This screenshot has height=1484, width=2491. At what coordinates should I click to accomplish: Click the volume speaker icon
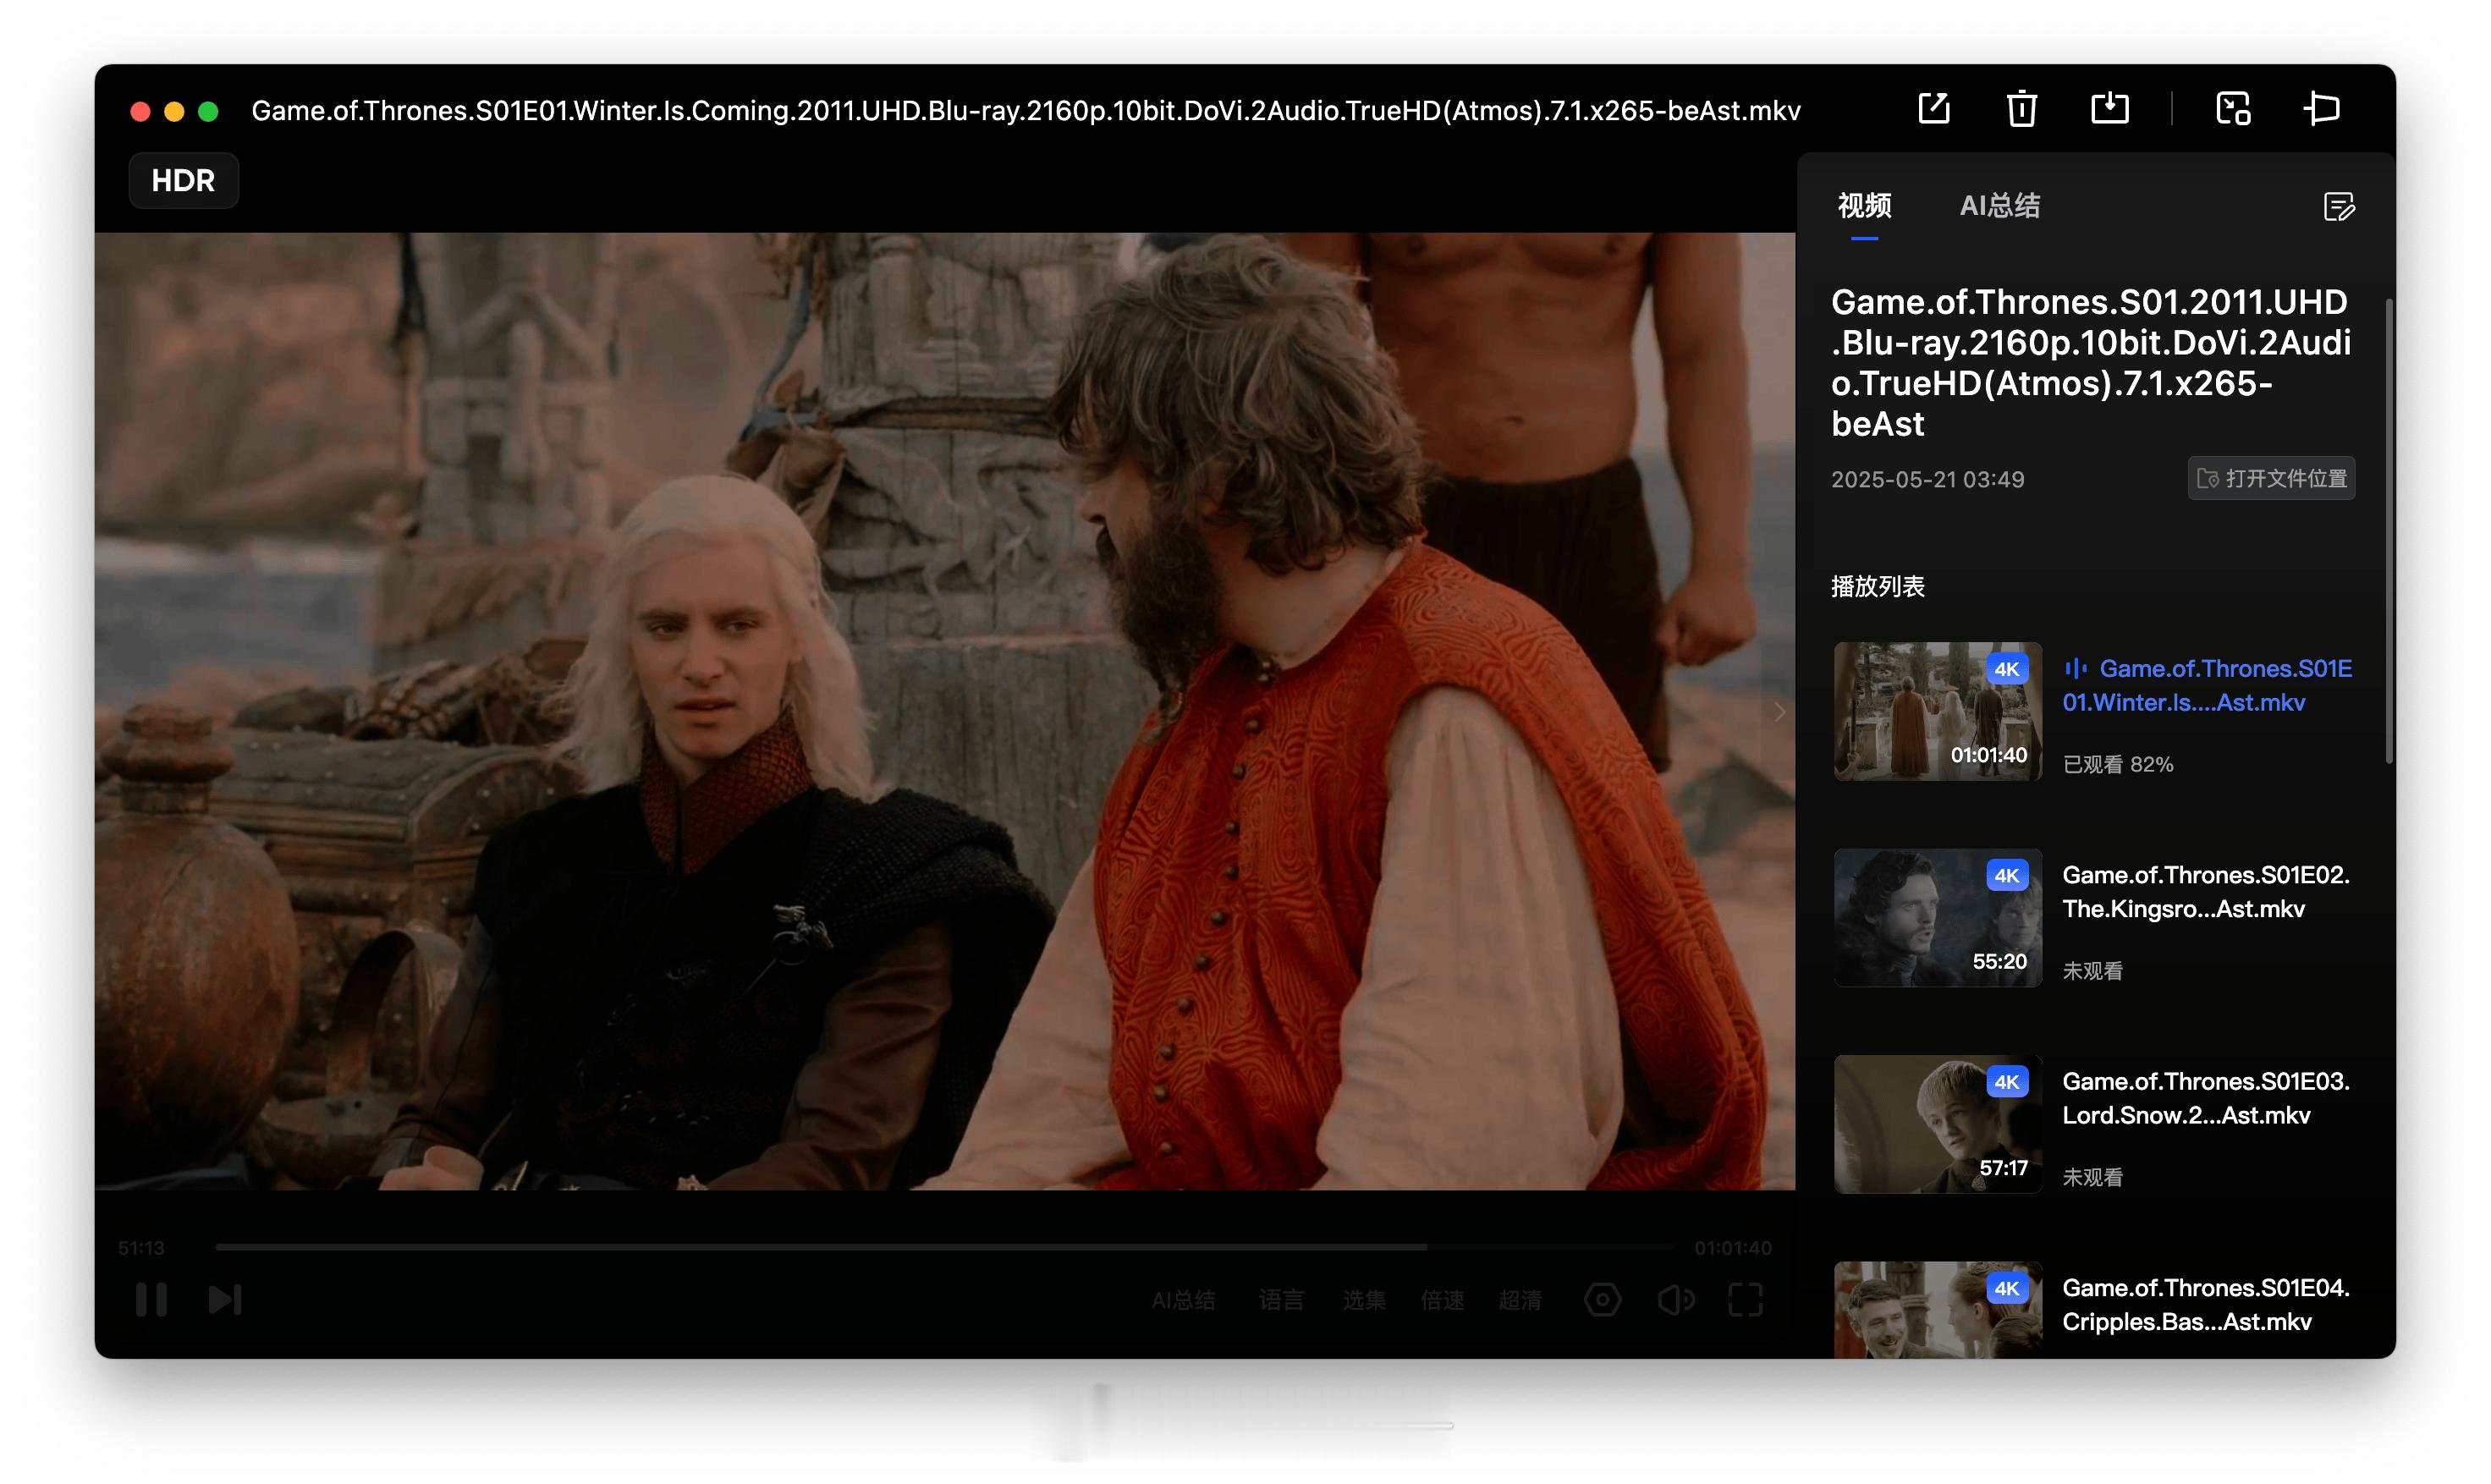(x=1675, y=1299)
